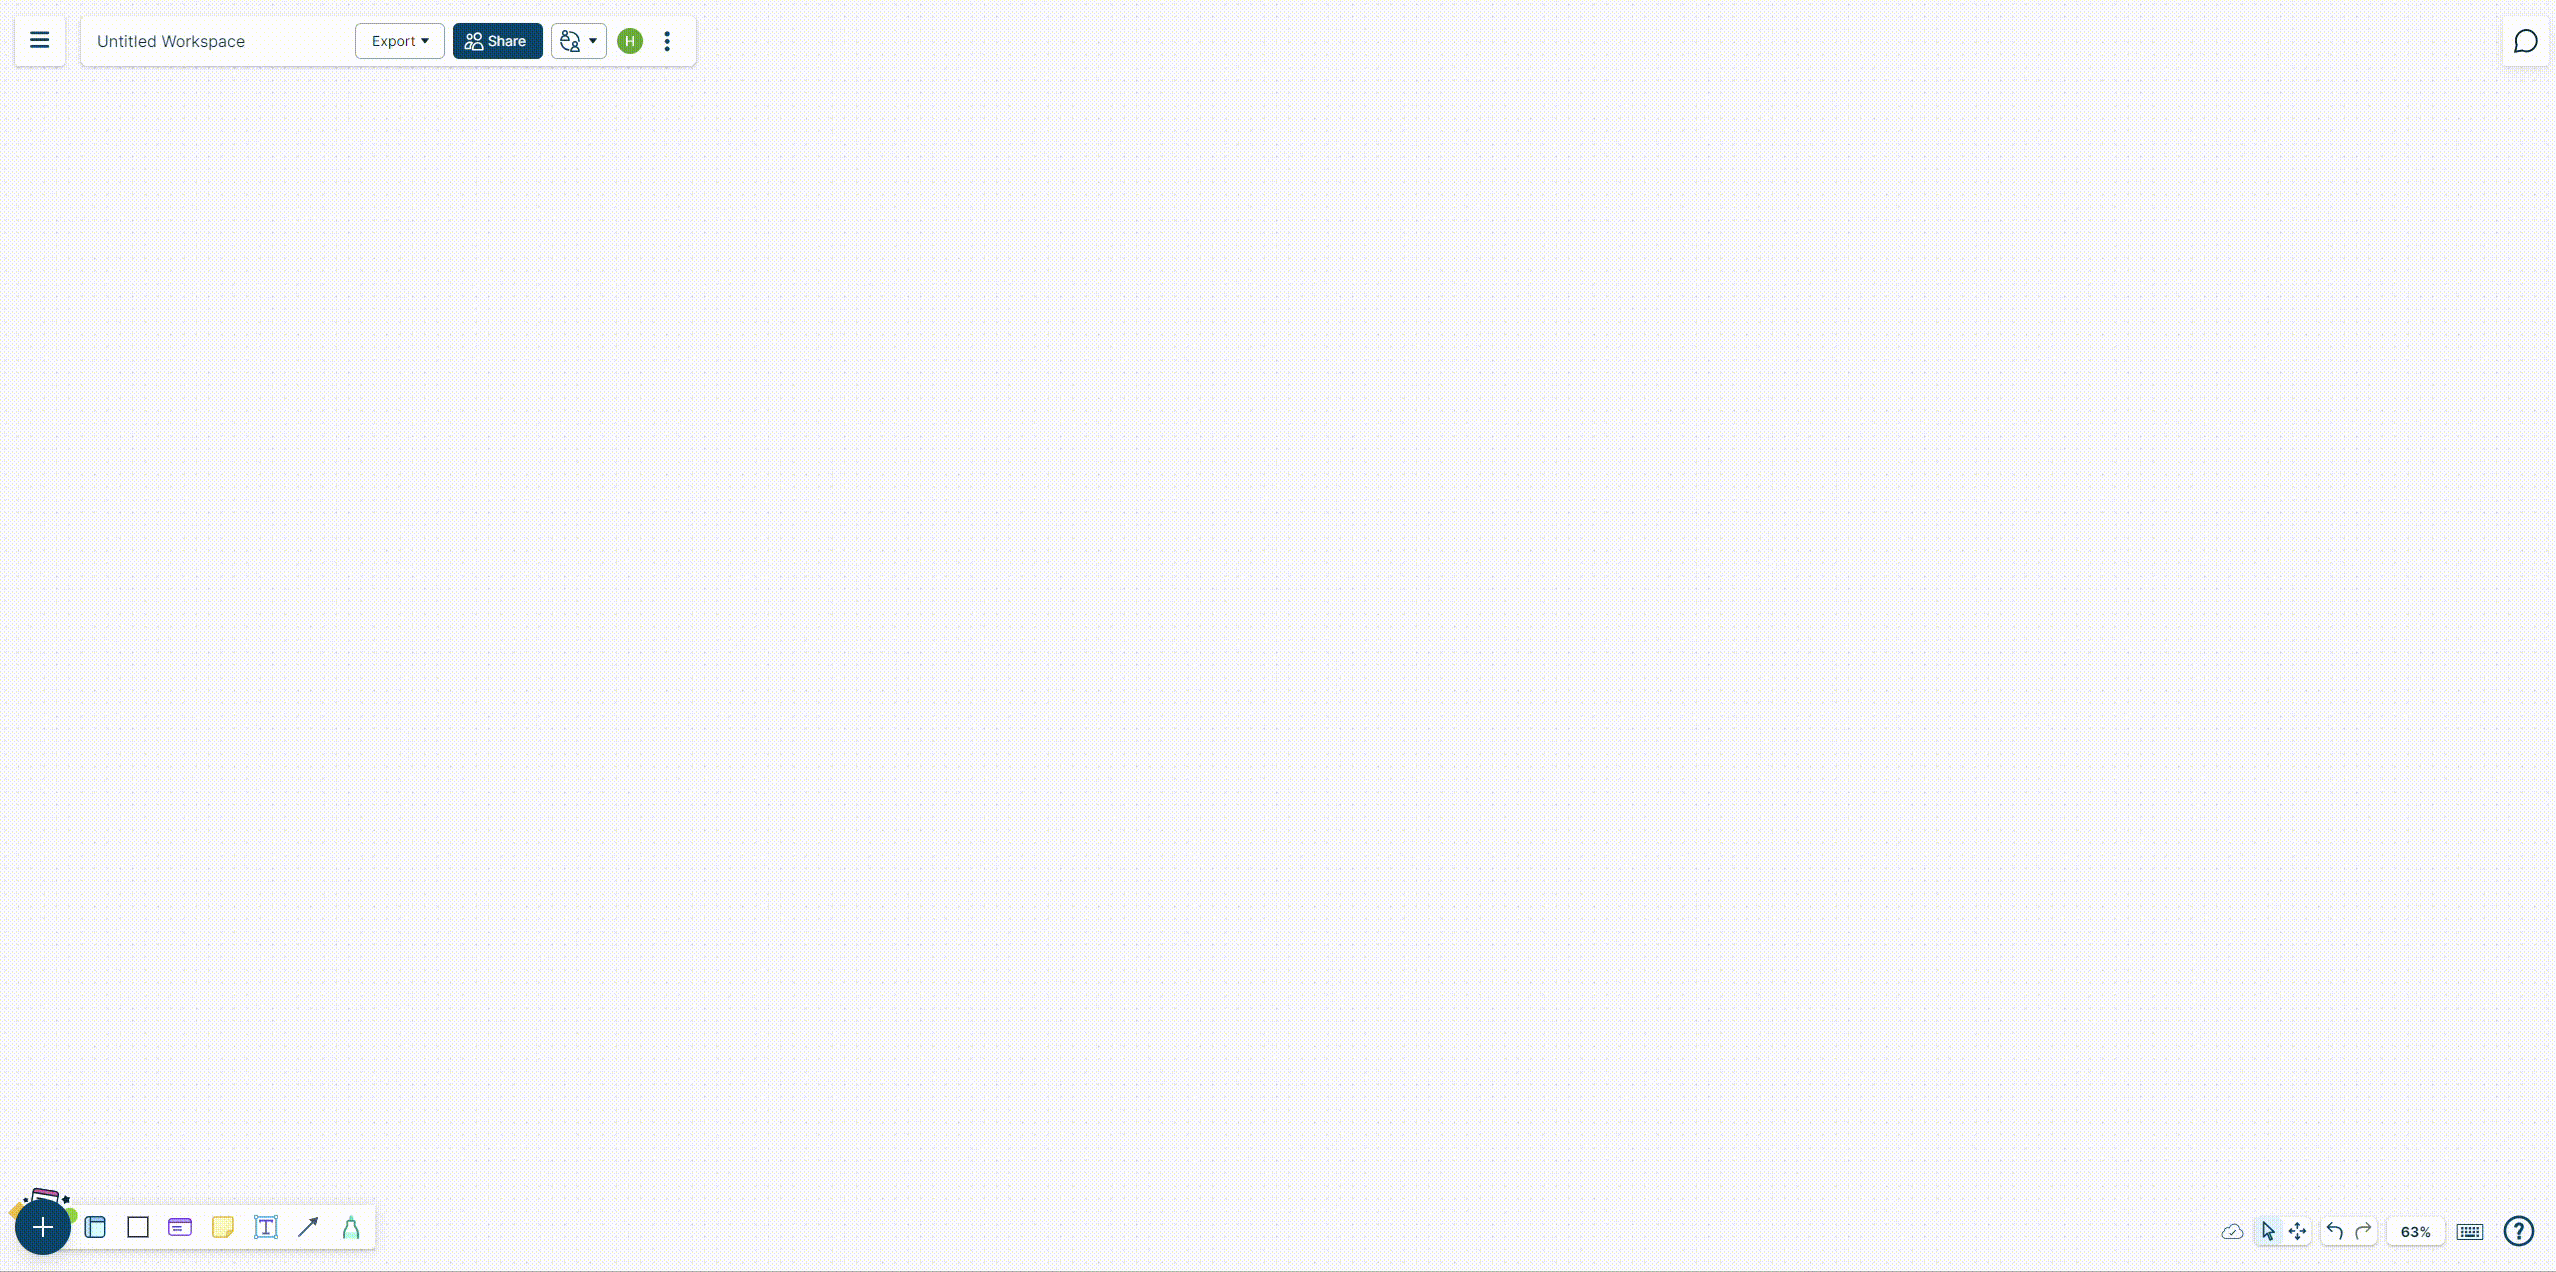Click the Share button

[497, 41]
